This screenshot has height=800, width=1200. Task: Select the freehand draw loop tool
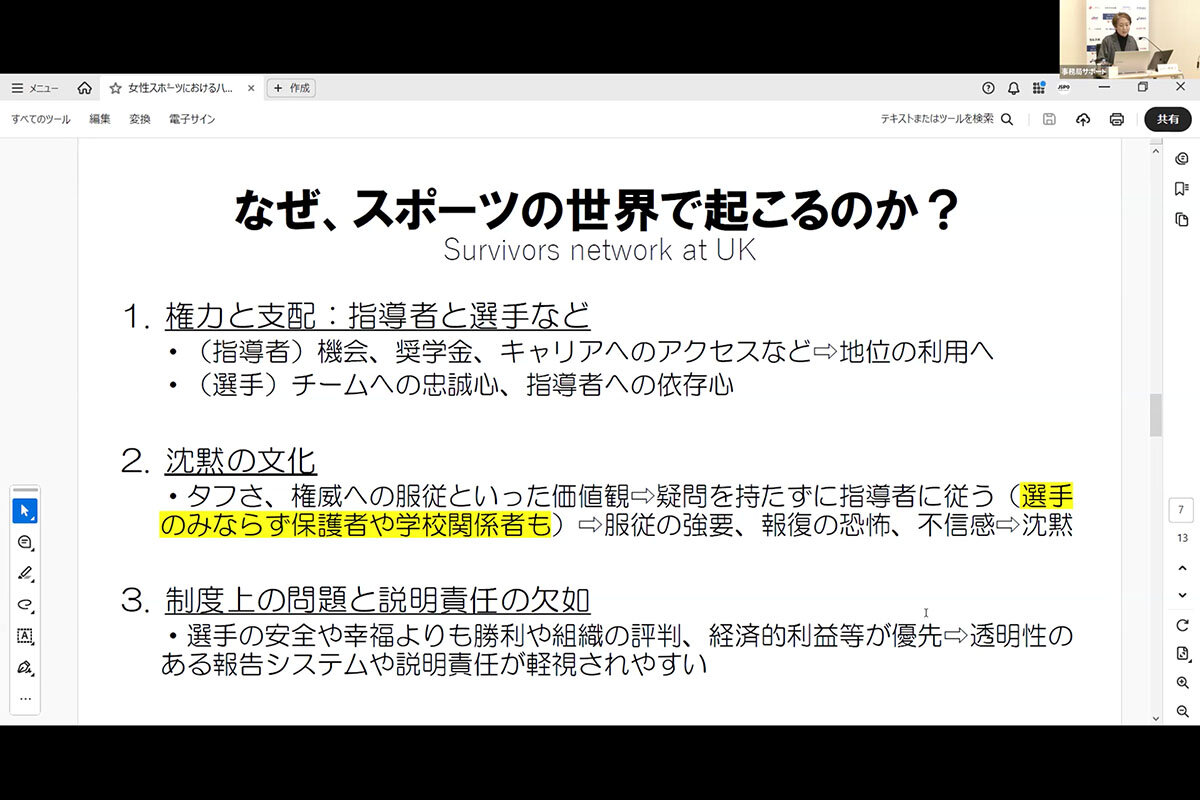click(x=25, y=604)
